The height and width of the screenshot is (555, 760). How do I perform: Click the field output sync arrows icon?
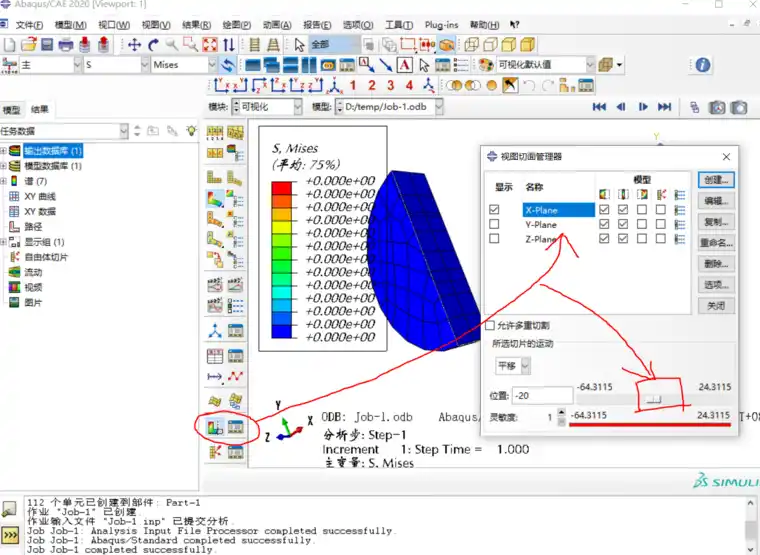pyautogui.click(x=227, y=64)
